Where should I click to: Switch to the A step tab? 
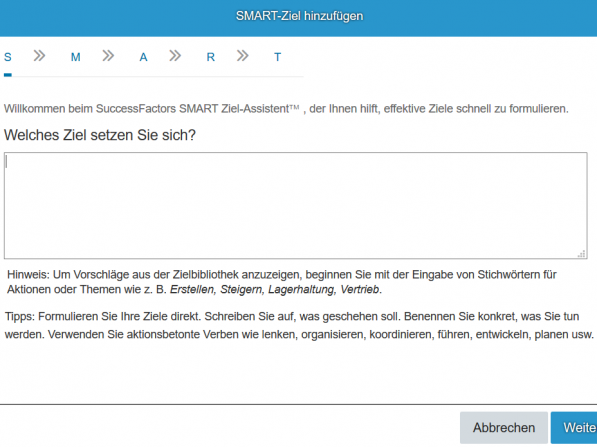tap(143, 57)
